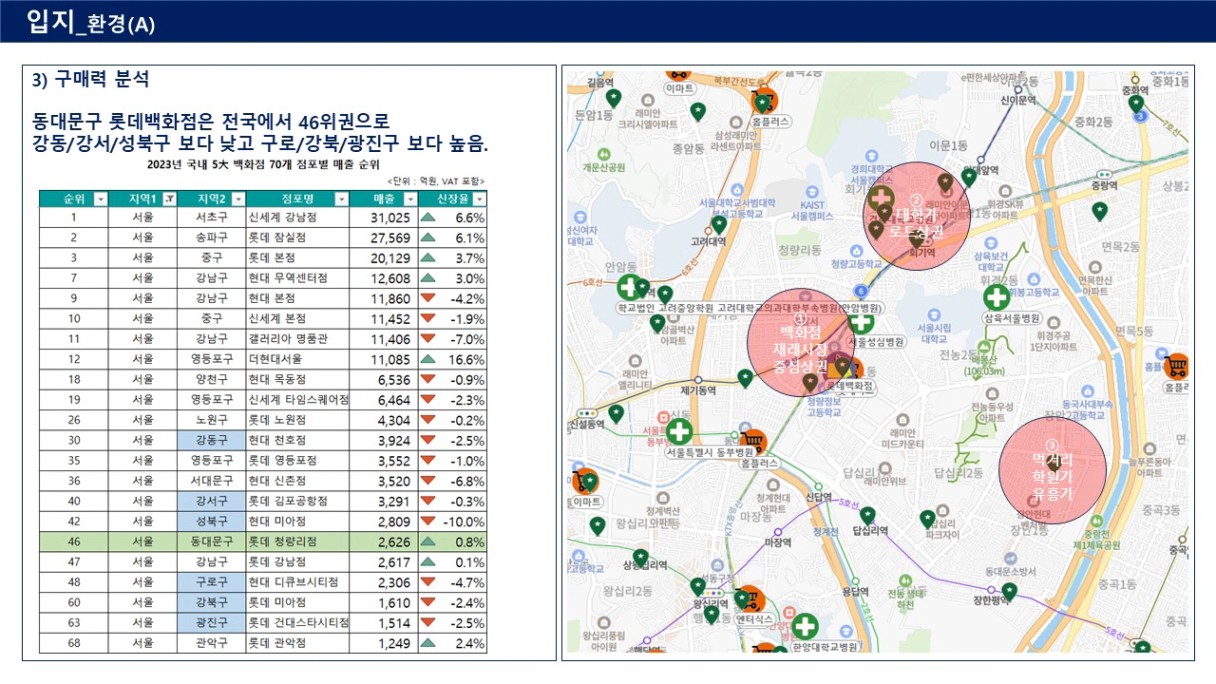The height and width of the screenshot is (684, 1216).
Task: Click the table caption '2023년 국내 5大 백화점 70개 점포별 매출 순위'
Action: point(263,165)
